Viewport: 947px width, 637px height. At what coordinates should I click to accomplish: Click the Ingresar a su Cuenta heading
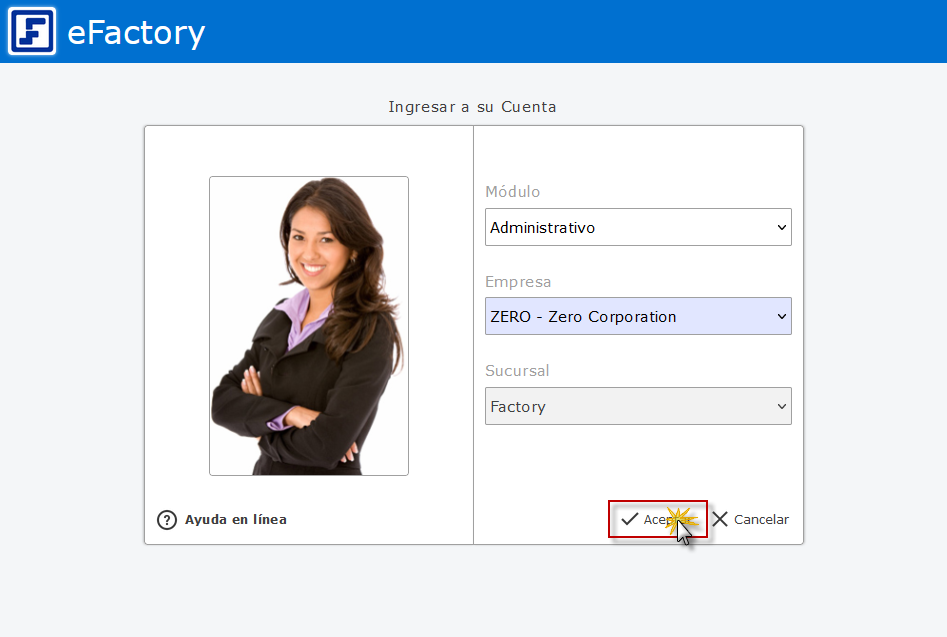472,106
